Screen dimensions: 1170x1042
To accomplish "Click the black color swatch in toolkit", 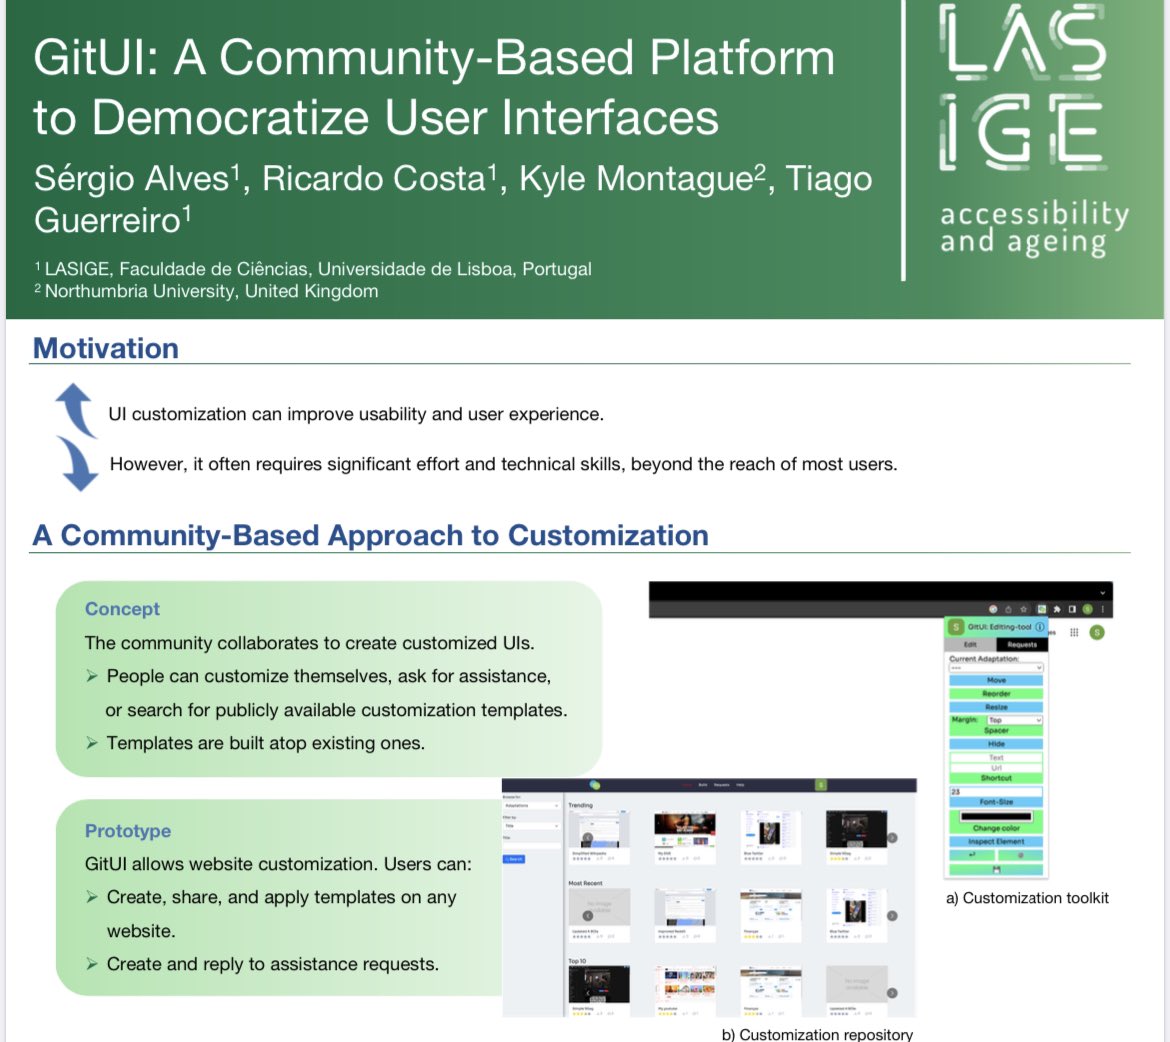I will tap(996, 817).
